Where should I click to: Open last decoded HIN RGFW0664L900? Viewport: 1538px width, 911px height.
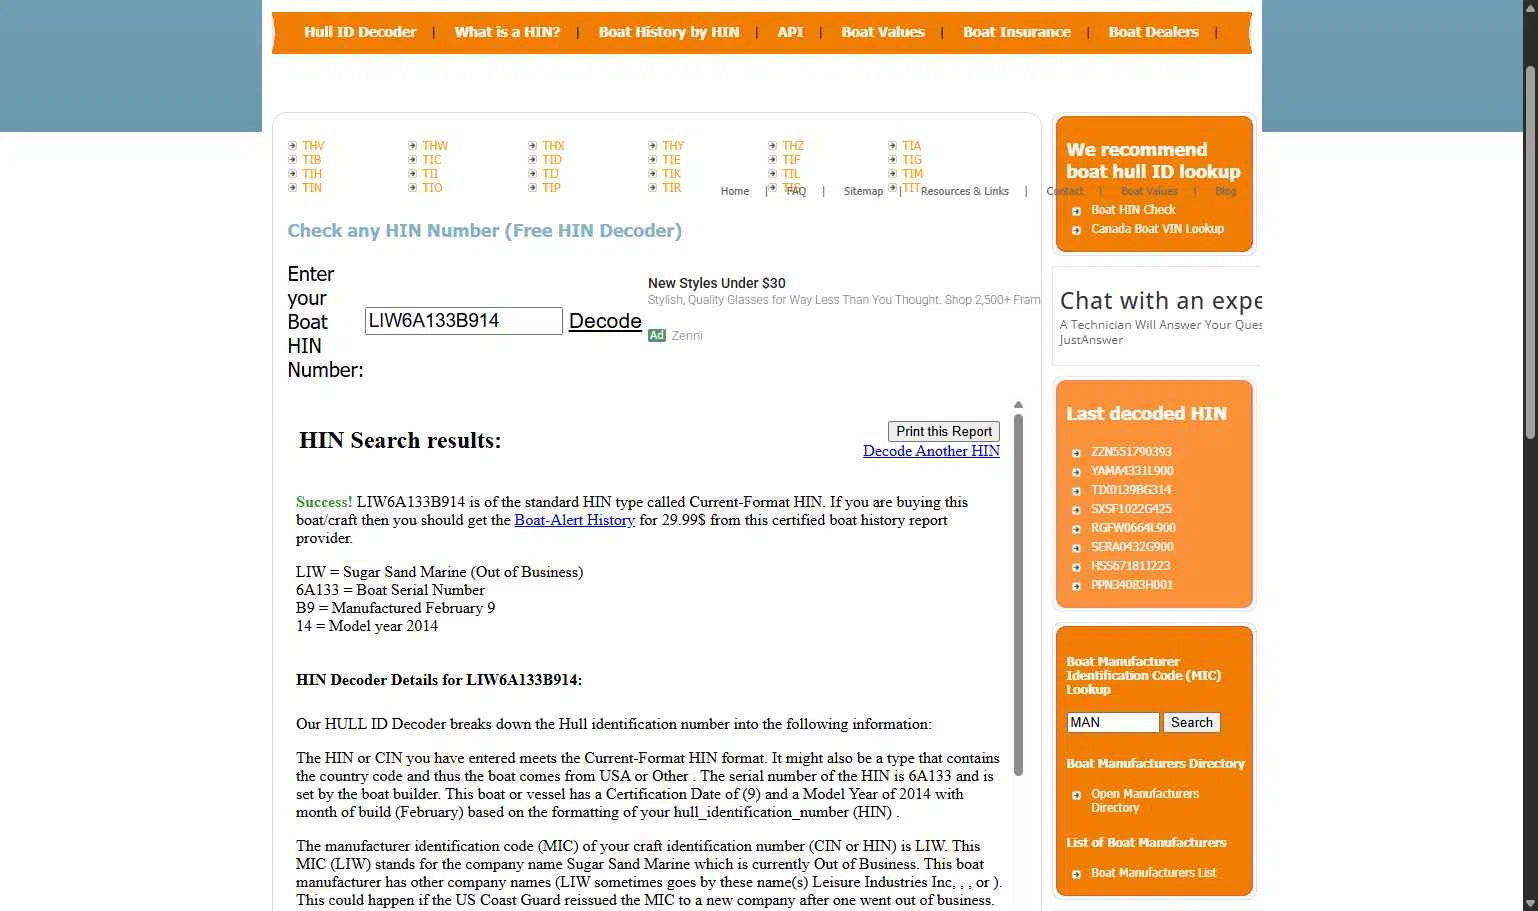tap(1133, 528)
